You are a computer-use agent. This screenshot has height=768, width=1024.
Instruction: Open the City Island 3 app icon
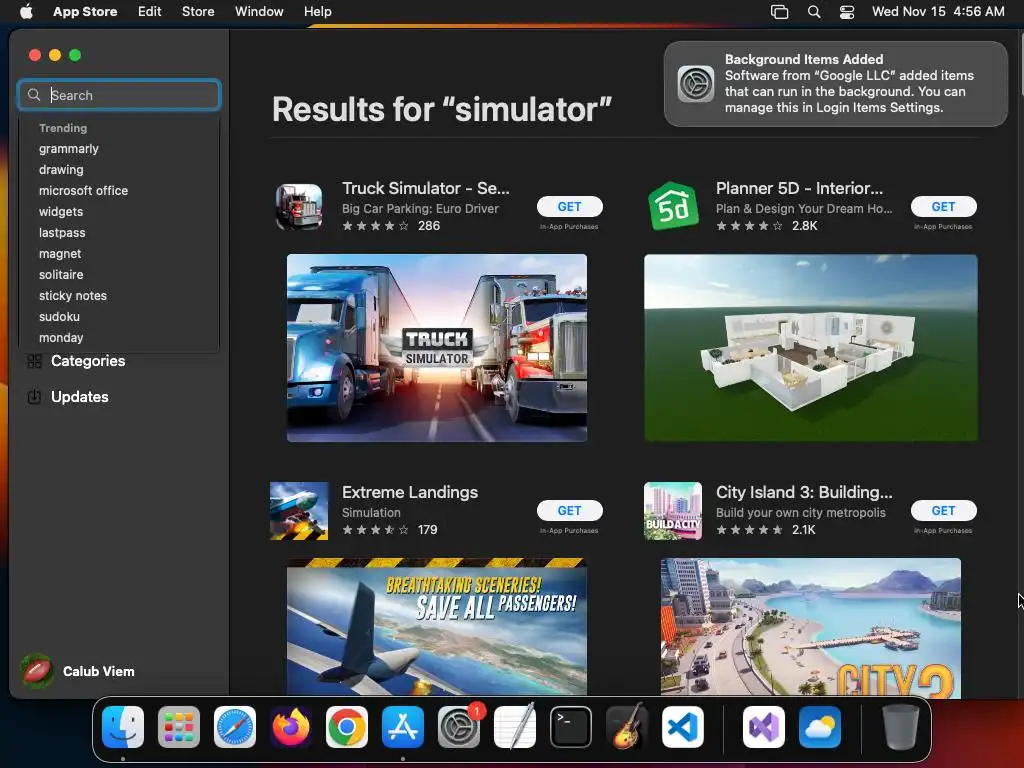[673, 511]
